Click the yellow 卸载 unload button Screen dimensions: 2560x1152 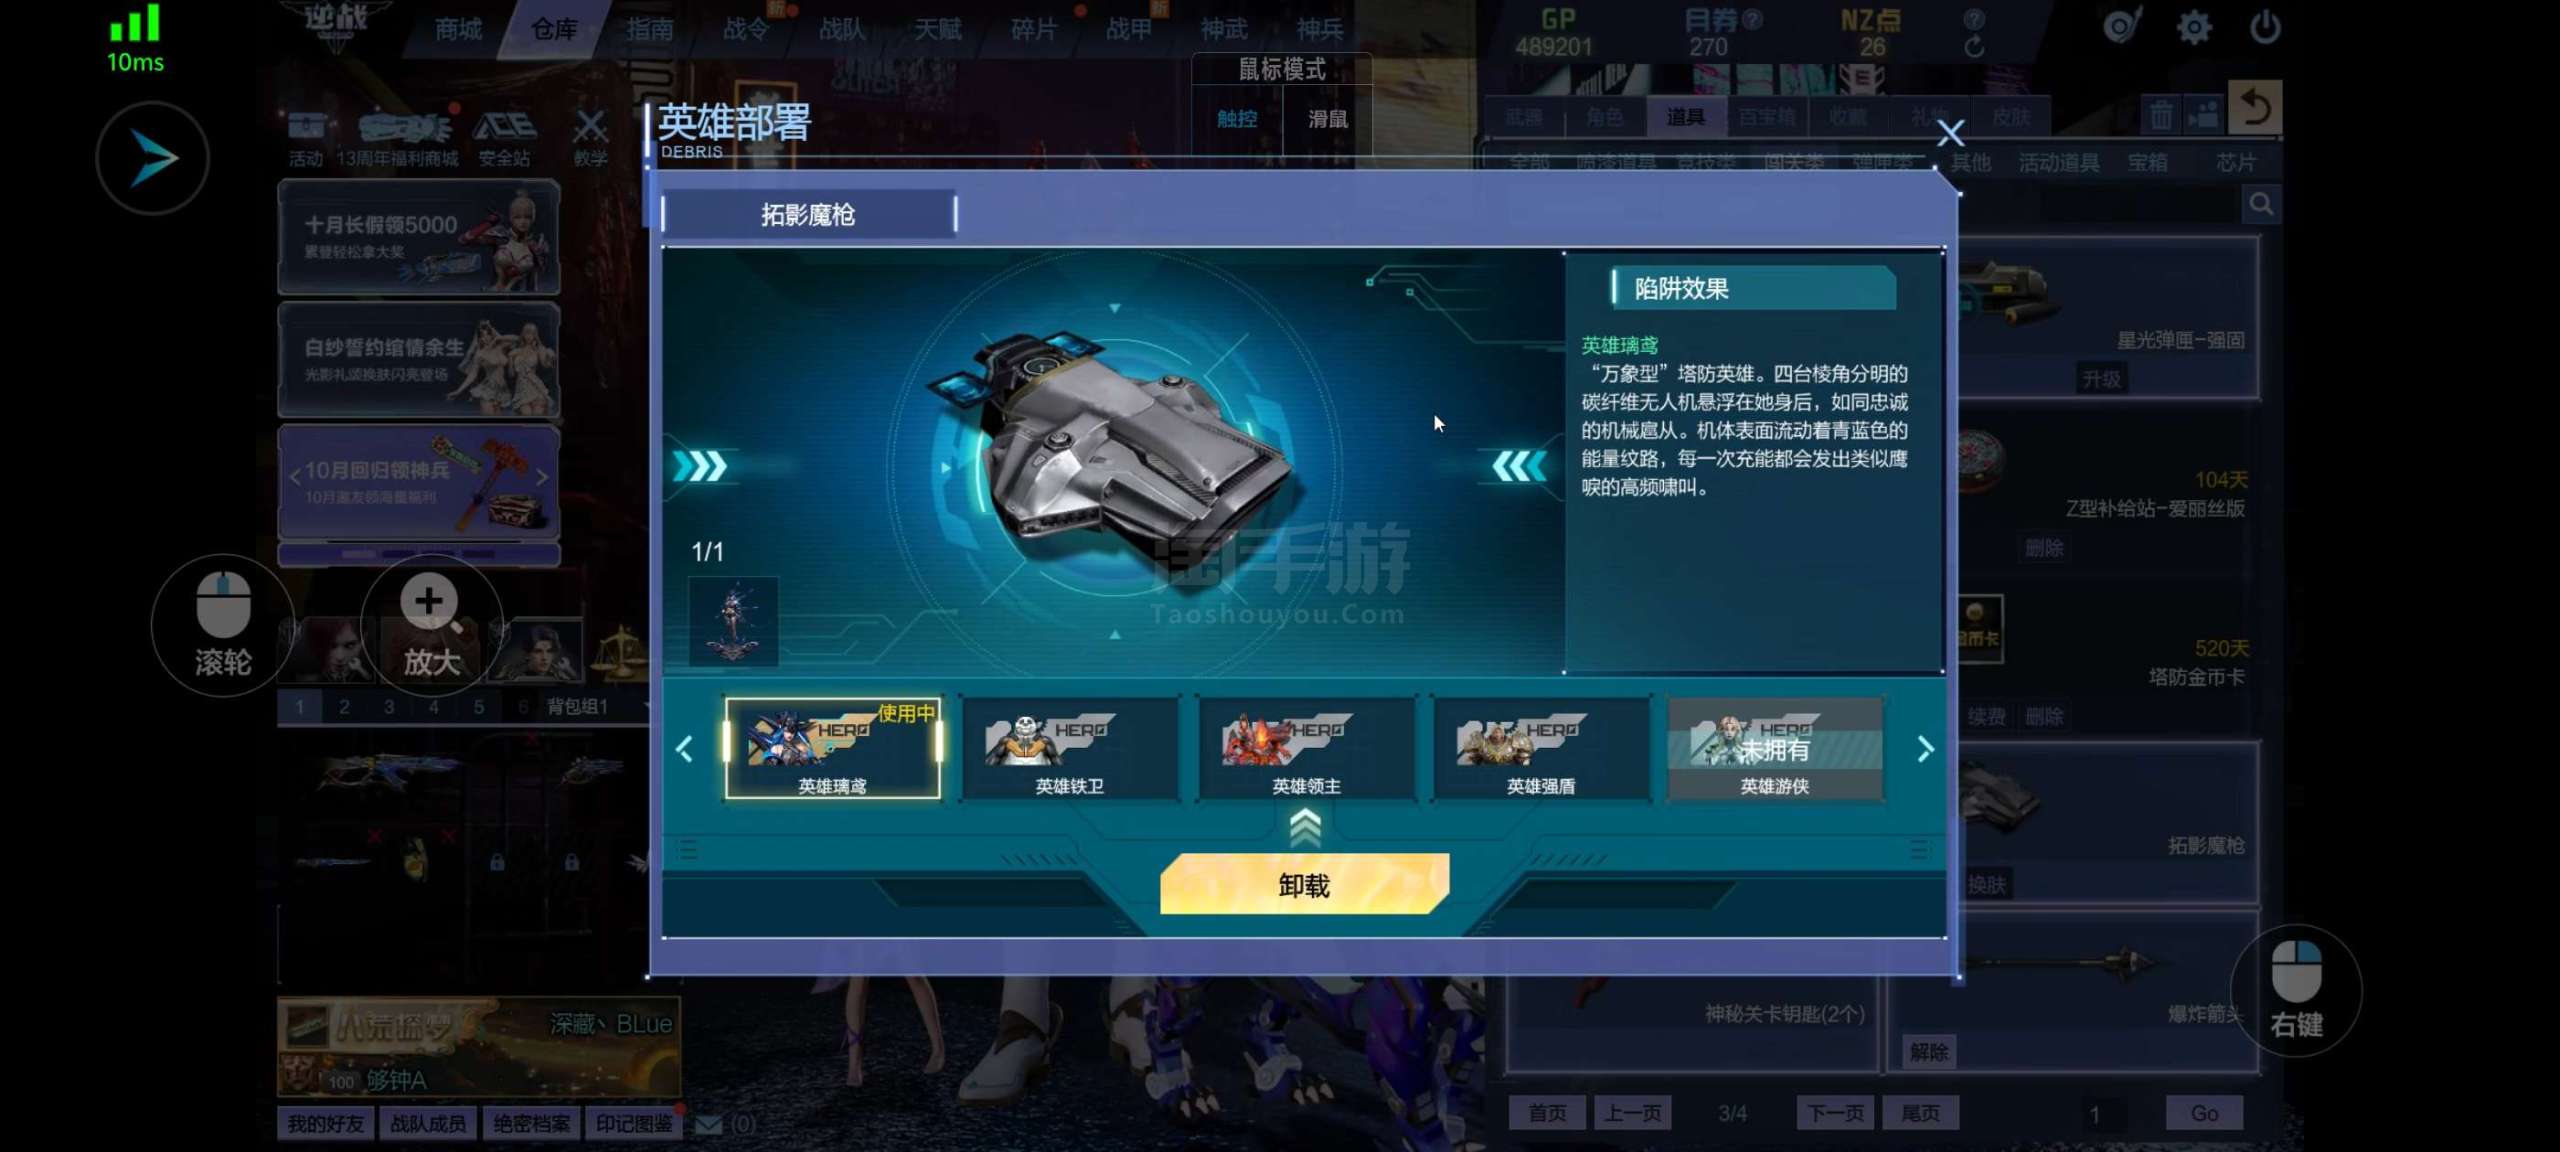(x=1304, y=884)
